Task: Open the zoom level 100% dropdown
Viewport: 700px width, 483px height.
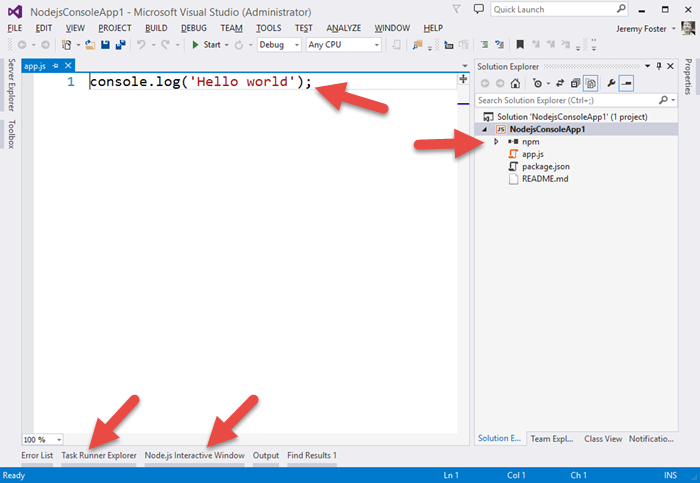Action: [42, 439]
